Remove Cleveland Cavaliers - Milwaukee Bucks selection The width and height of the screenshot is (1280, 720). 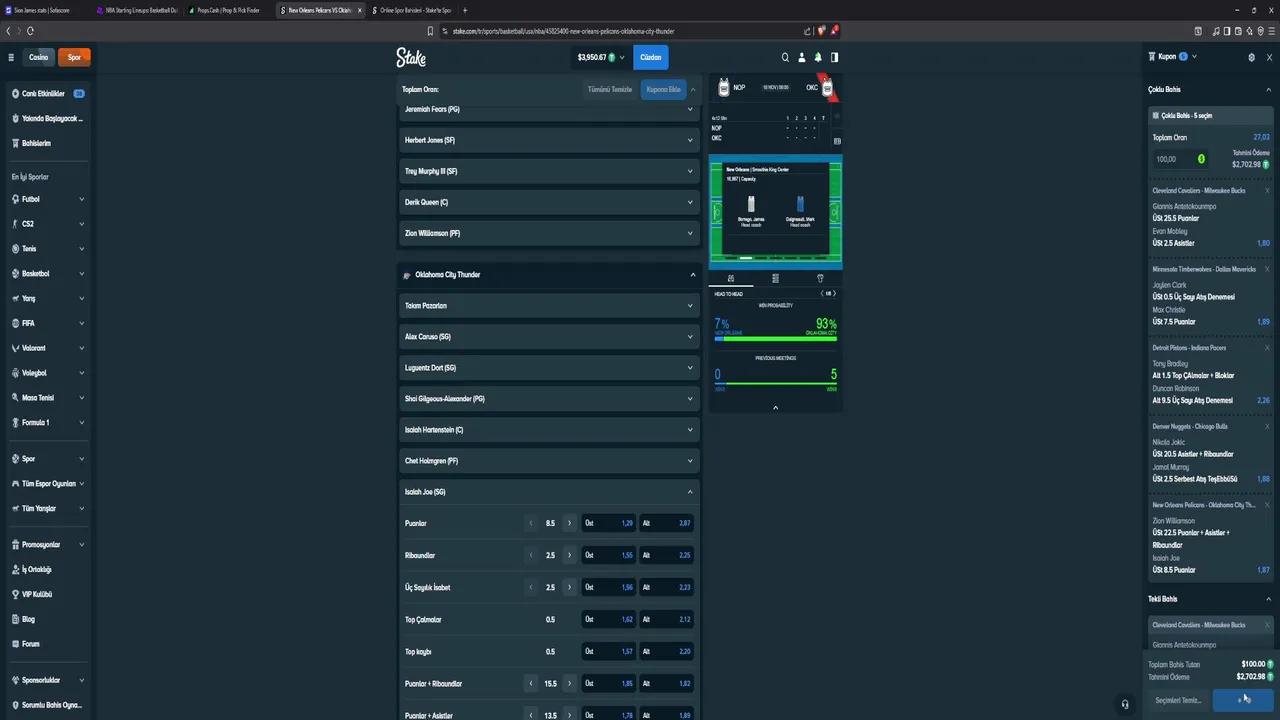point(1267,190)
